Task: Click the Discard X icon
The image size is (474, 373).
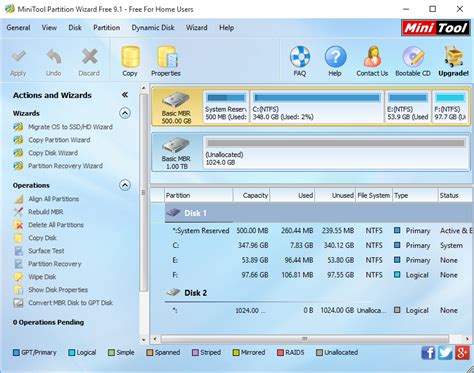Action: (89, 57)
